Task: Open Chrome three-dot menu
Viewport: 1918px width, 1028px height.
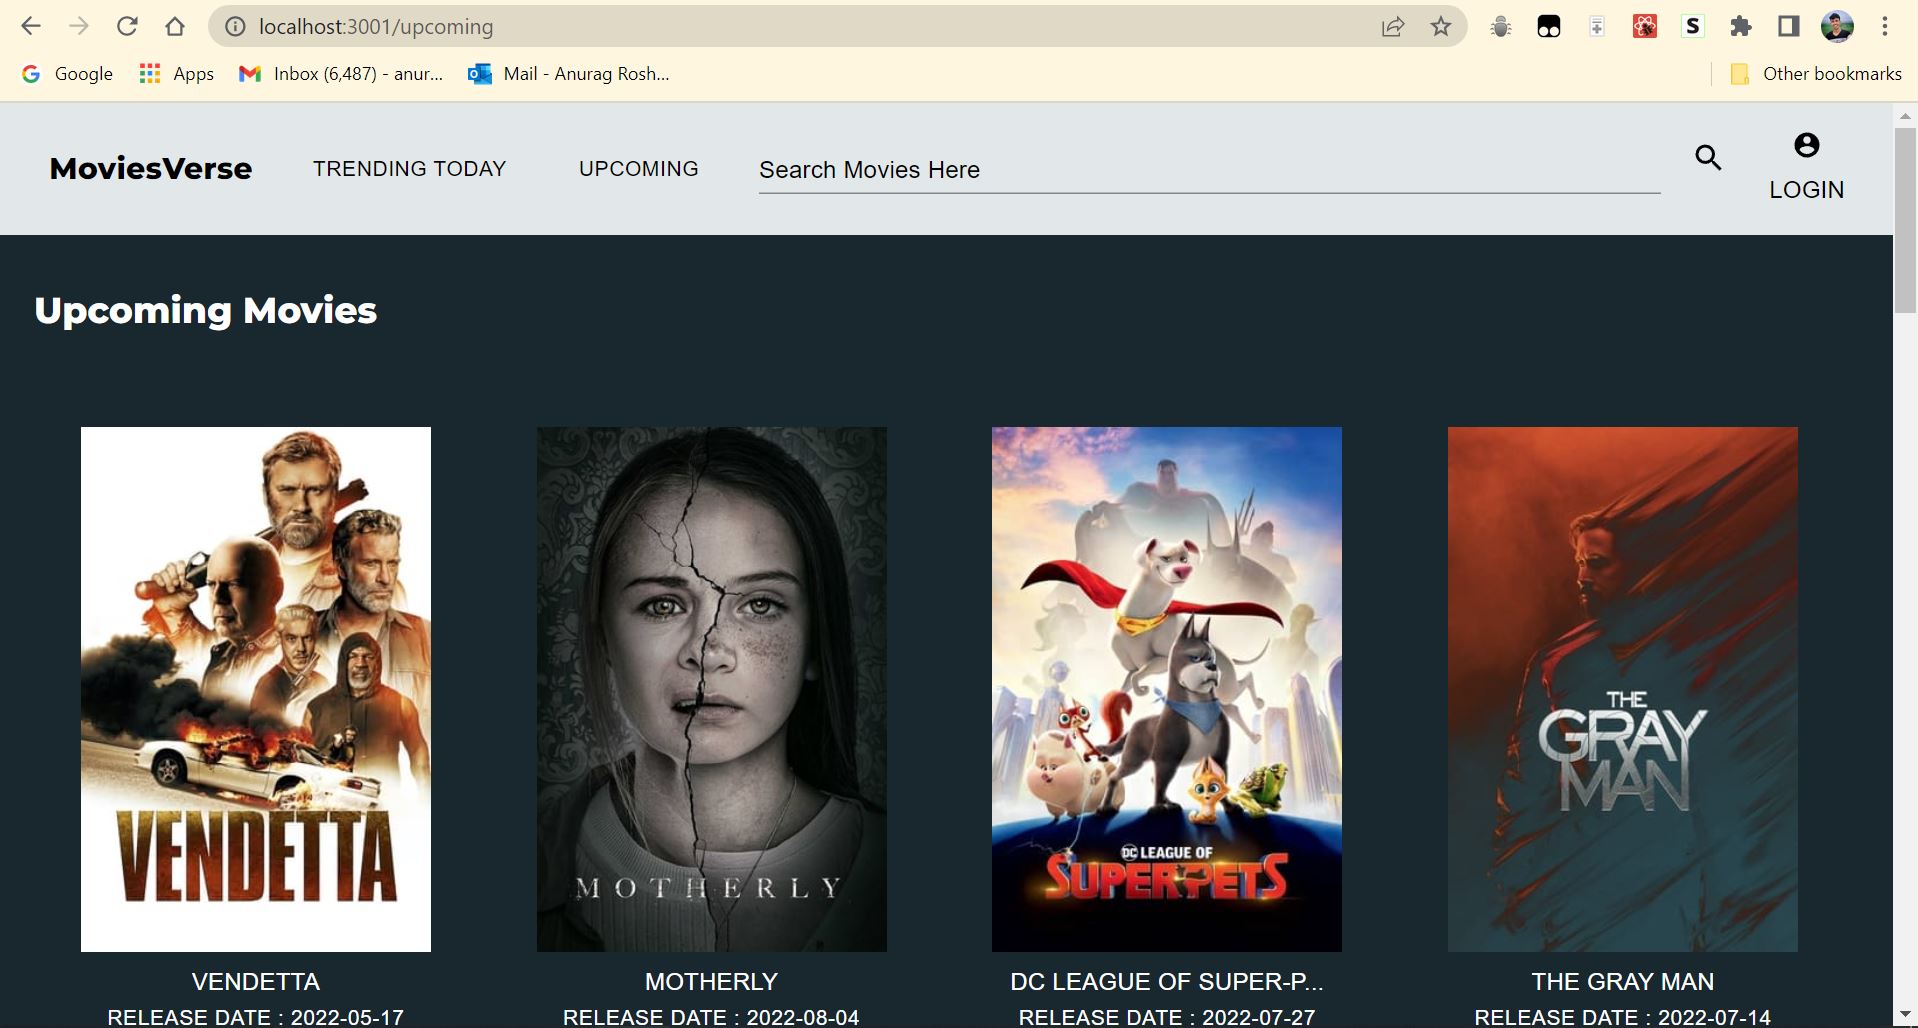Action: (1885, 27)
